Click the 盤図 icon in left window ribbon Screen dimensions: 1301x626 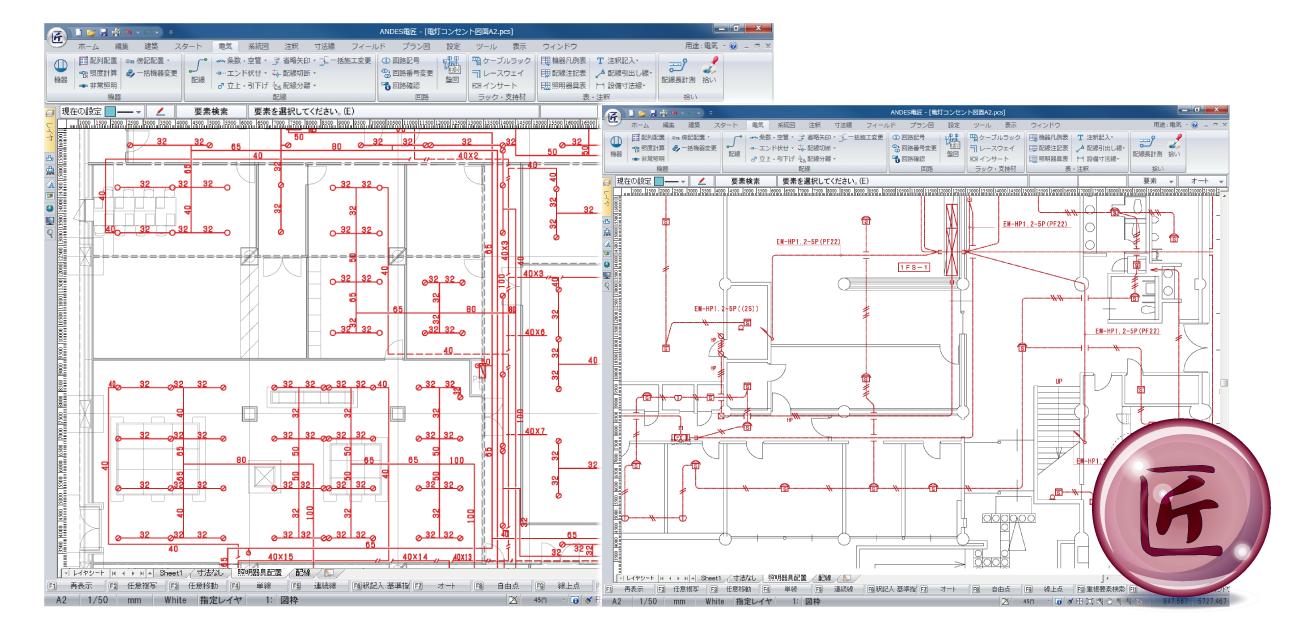[451, 71]
